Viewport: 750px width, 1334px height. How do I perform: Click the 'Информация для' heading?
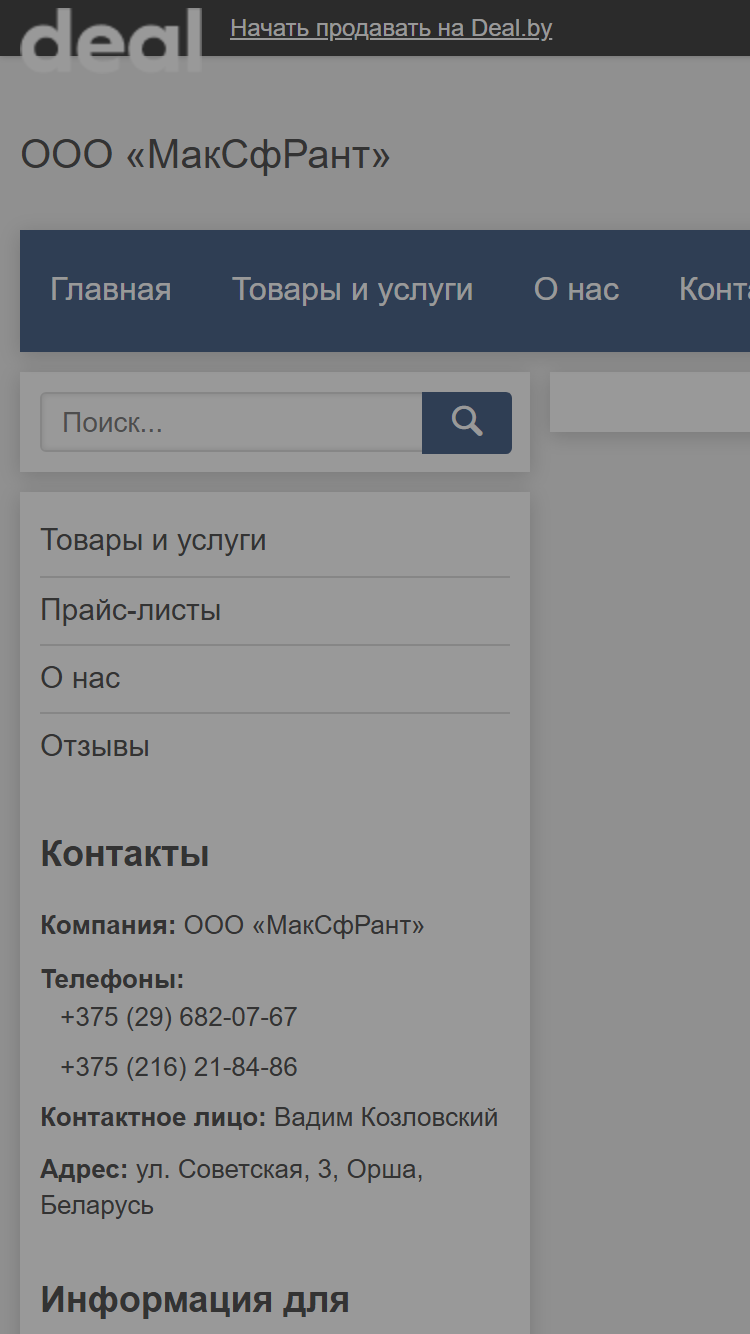[x=195, y=1300]
